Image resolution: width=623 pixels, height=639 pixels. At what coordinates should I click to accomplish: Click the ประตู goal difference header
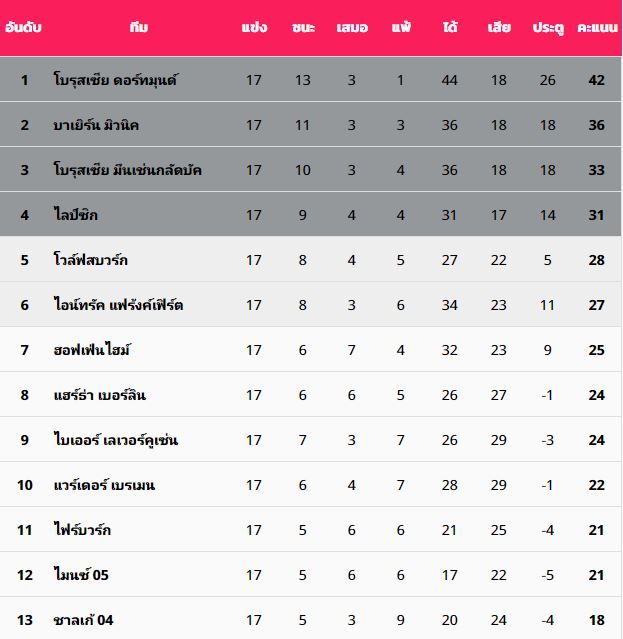click(x=548, y=28)
